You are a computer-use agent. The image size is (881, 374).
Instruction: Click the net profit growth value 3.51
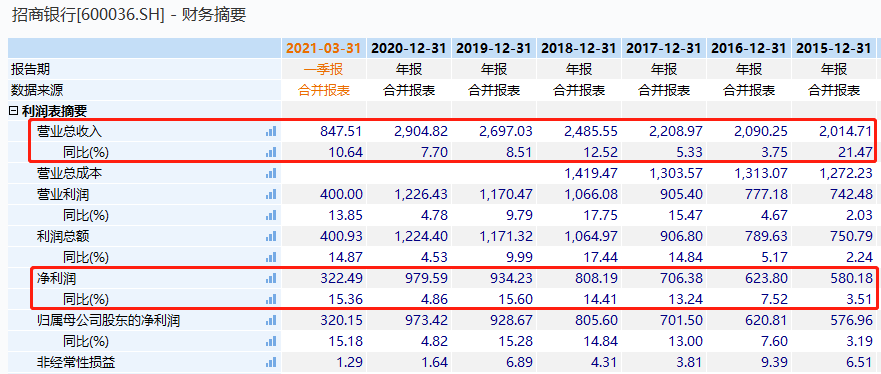pyautogui.click(x=860, y=299)
